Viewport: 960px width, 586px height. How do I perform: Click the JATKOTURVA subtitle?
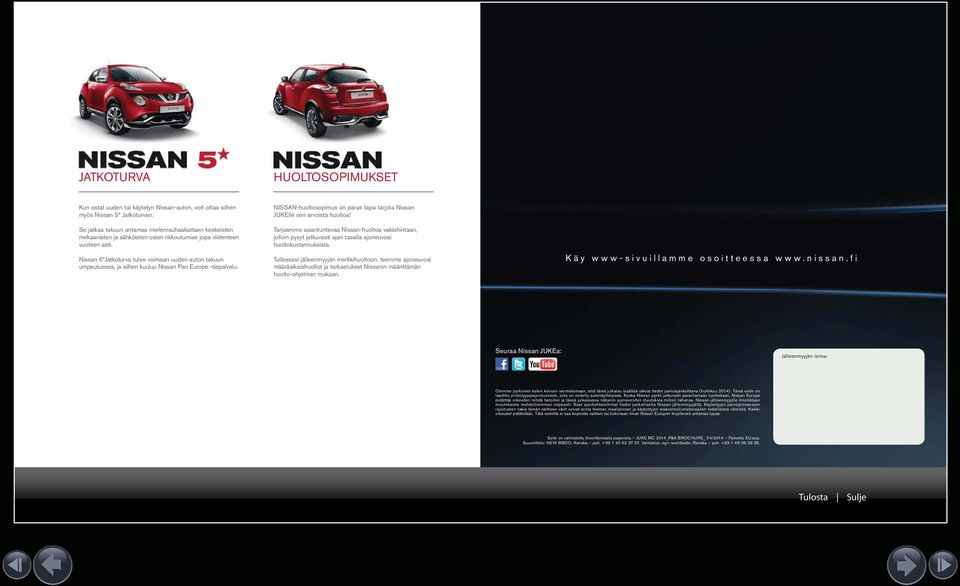coord(114,177)
